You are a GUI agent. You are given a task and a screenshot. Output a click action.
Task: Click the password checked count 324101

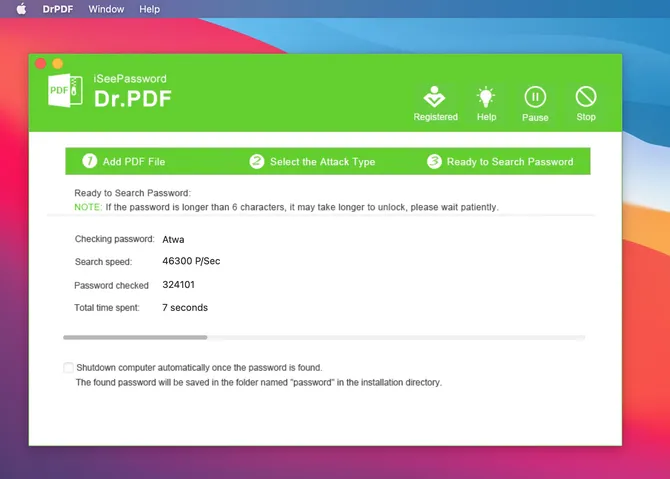[178, 285]
